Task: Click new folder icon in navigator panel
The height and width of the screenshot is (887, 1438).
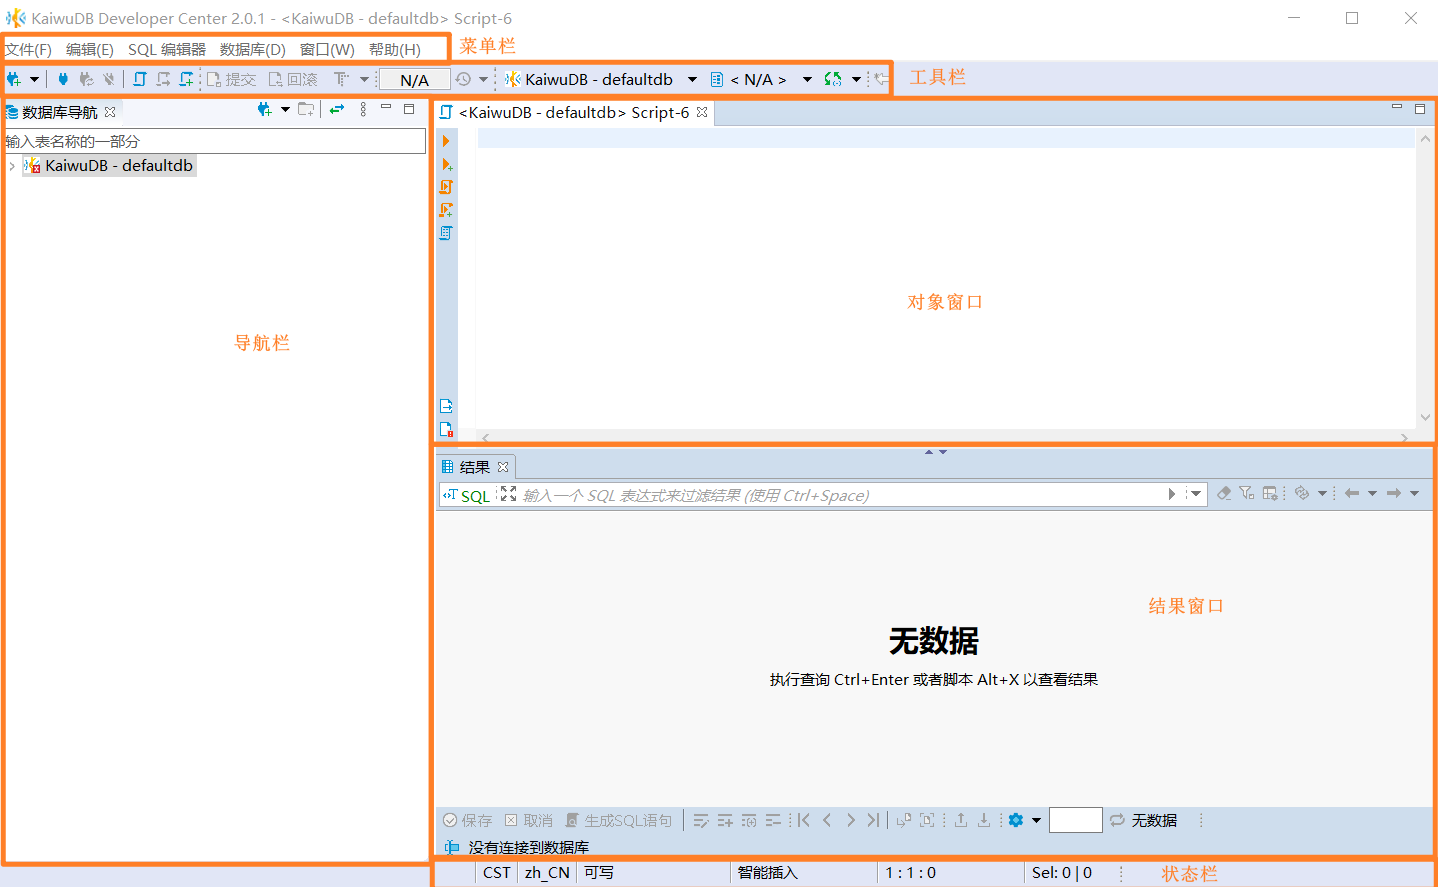Action: [306, 110]
